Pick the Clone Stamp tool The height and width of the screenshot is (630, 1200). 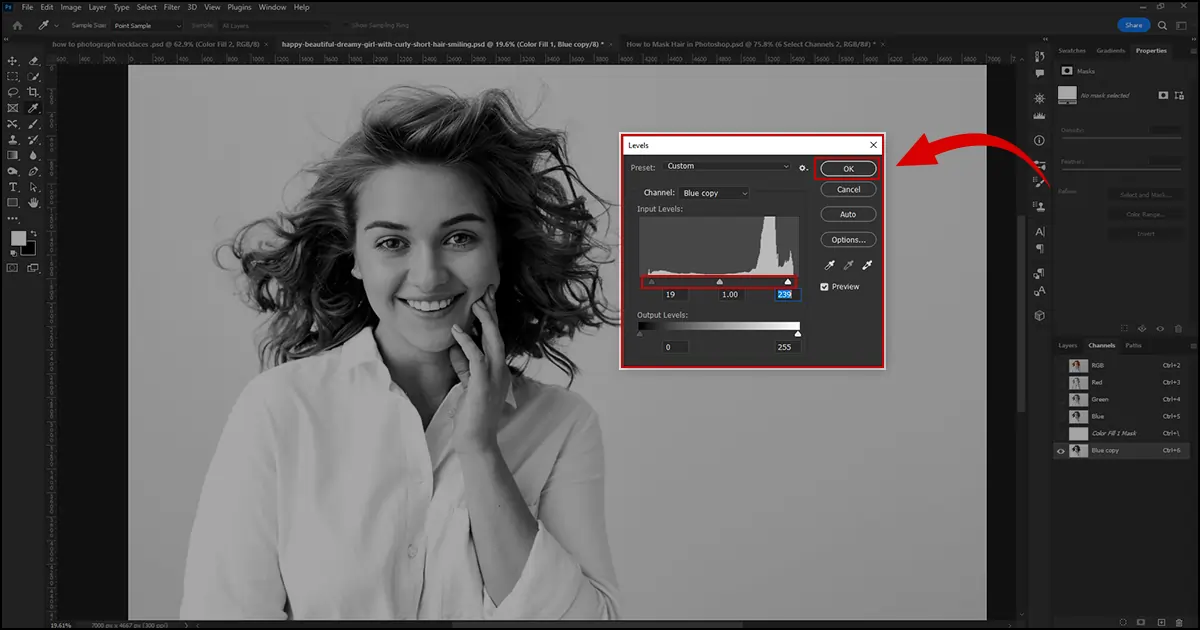click(13, 140)
